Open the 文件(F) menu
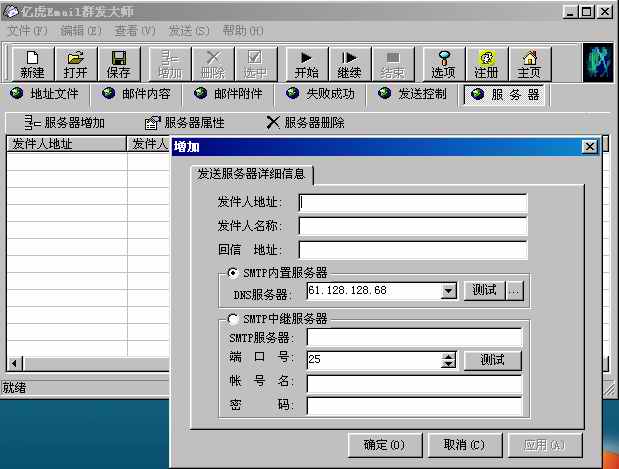The width and height of the screenshot is (619, 469). 27,31
